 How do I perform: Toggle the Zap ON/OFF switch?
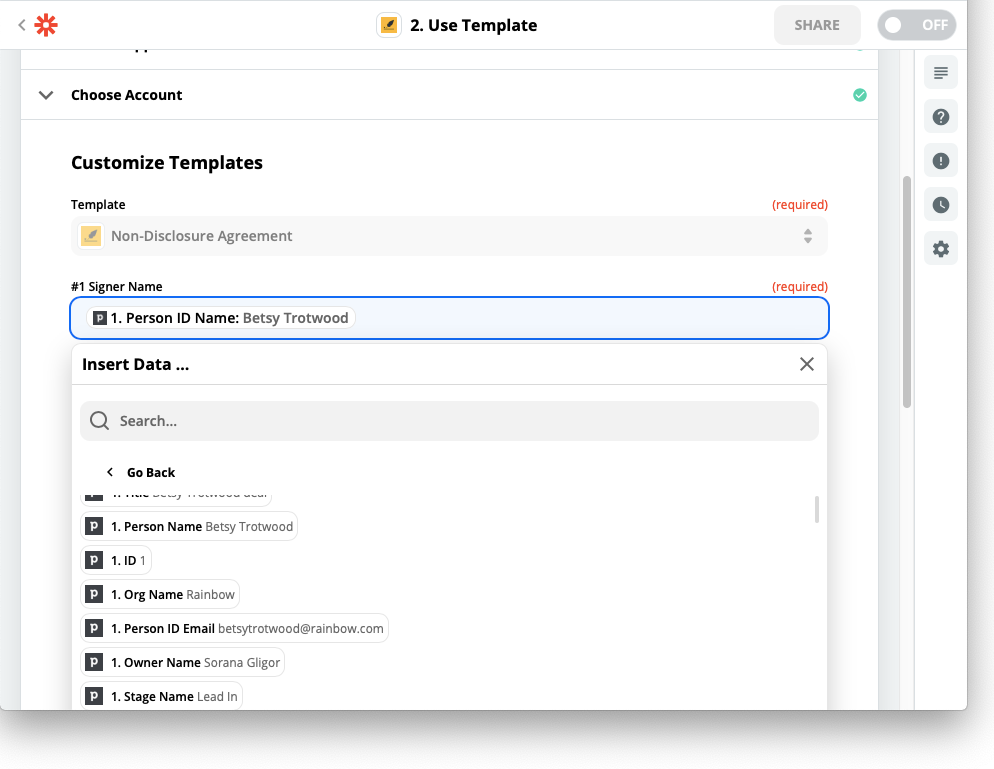coord(917,25)
